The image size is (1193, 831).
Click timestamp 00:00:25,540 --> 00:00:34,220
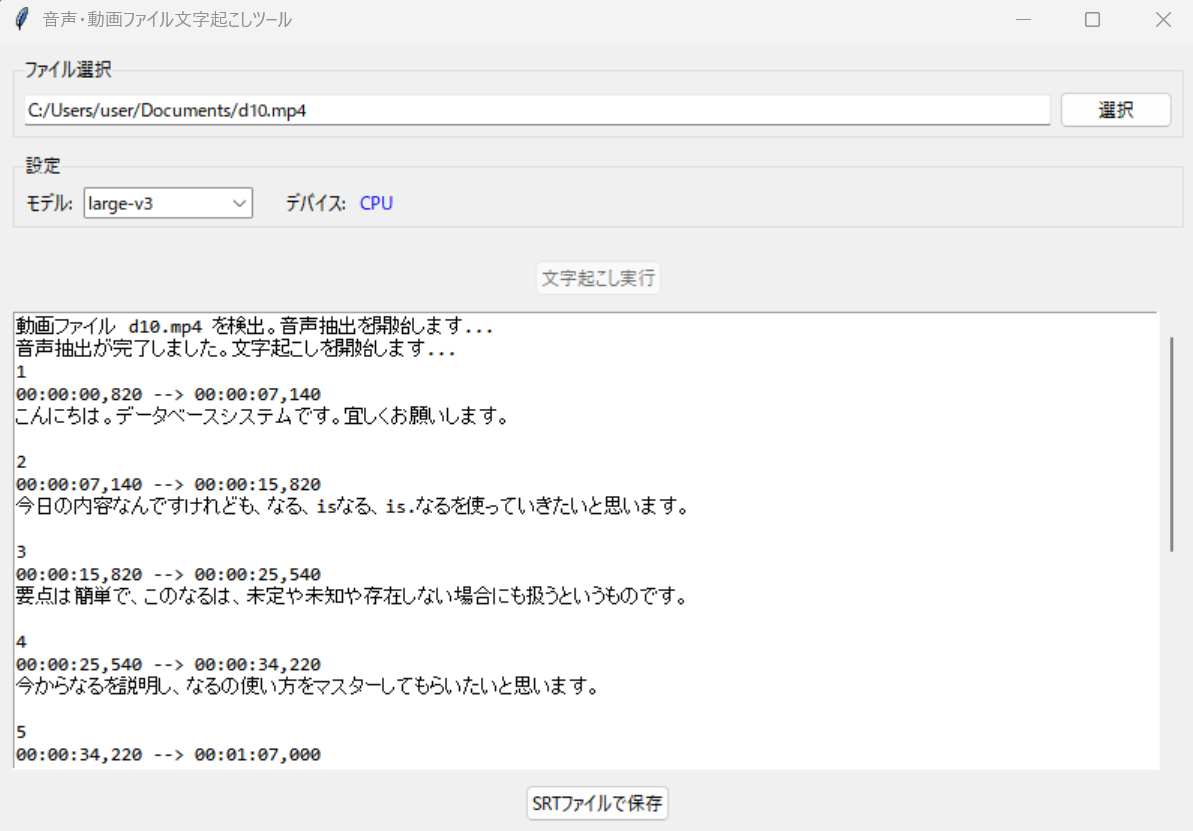tap(168, 664)
